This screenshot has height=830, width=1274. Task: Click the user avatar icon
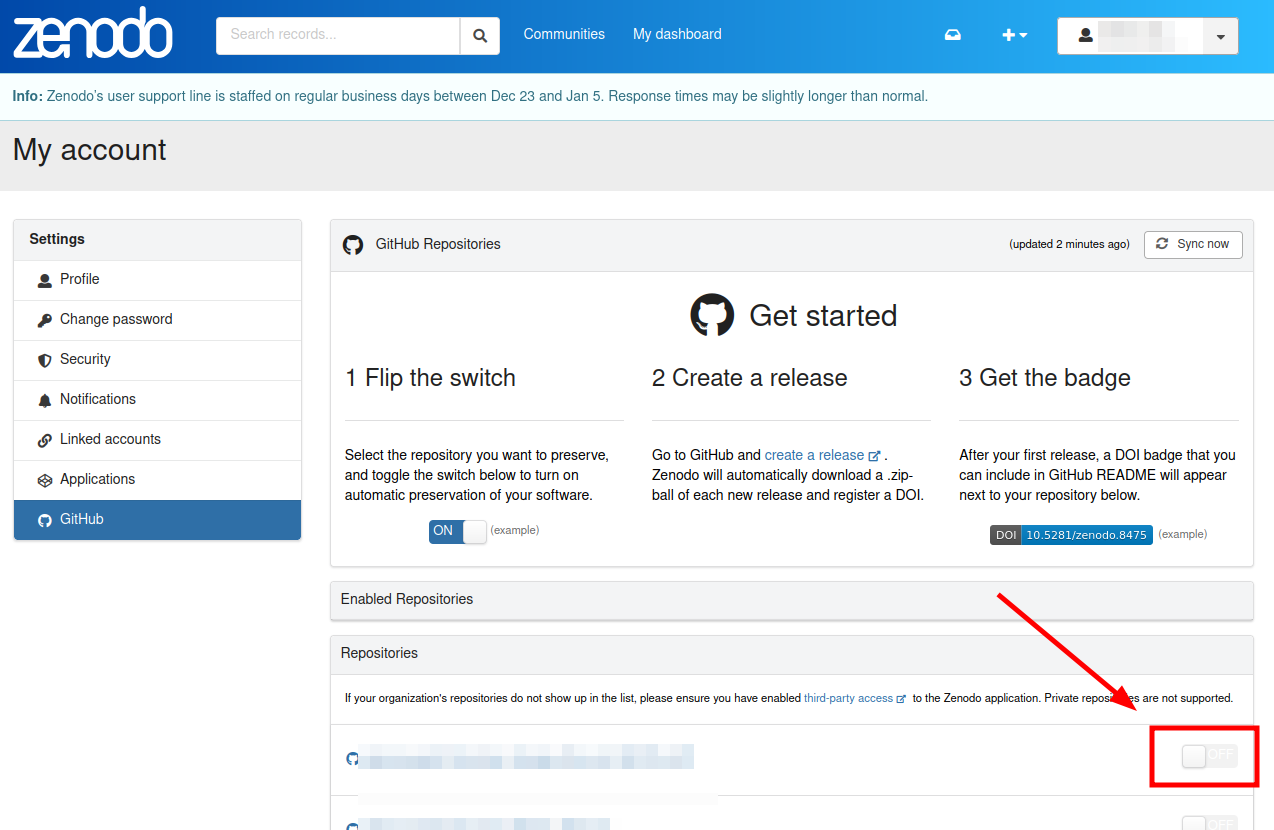pos(1085,36)
